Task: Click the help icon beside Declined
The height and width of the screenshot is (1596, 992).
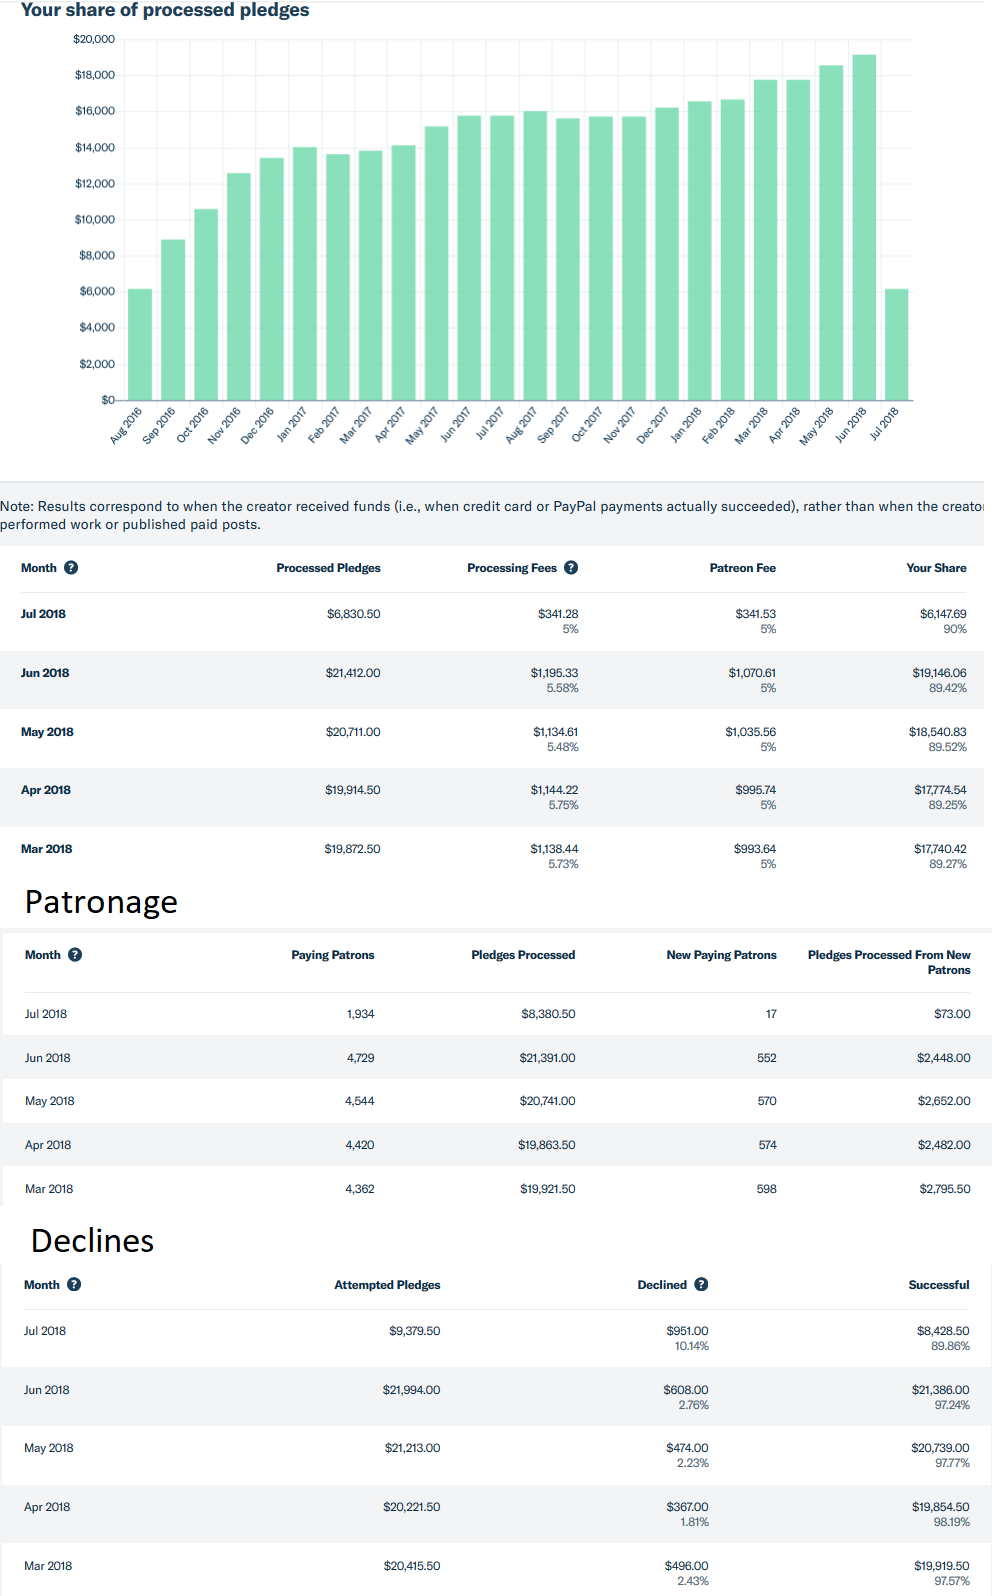Action: 701,1285
